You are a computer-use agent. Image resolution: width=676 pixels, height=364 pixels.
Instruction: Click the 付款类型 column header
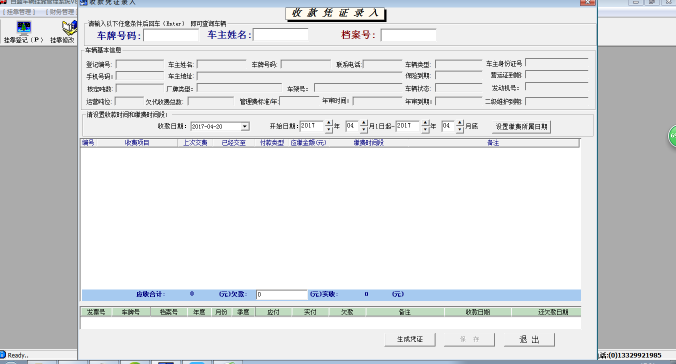coord(272,143)
